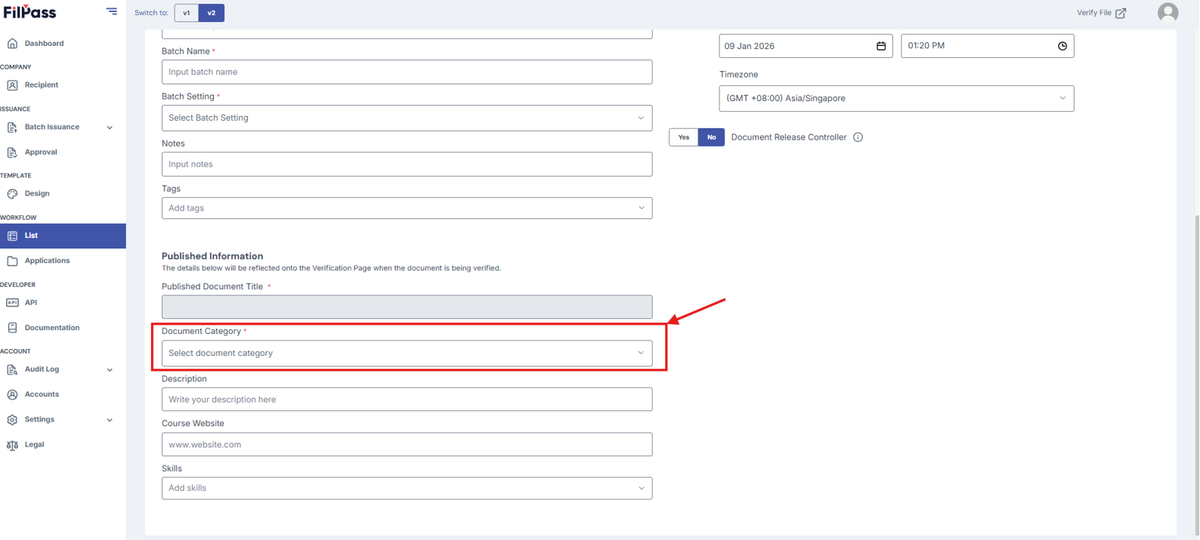This screenshot has width=1200, height=540.
Task: Click the external link icon beside Verify File
Action: coord(1121,13)
